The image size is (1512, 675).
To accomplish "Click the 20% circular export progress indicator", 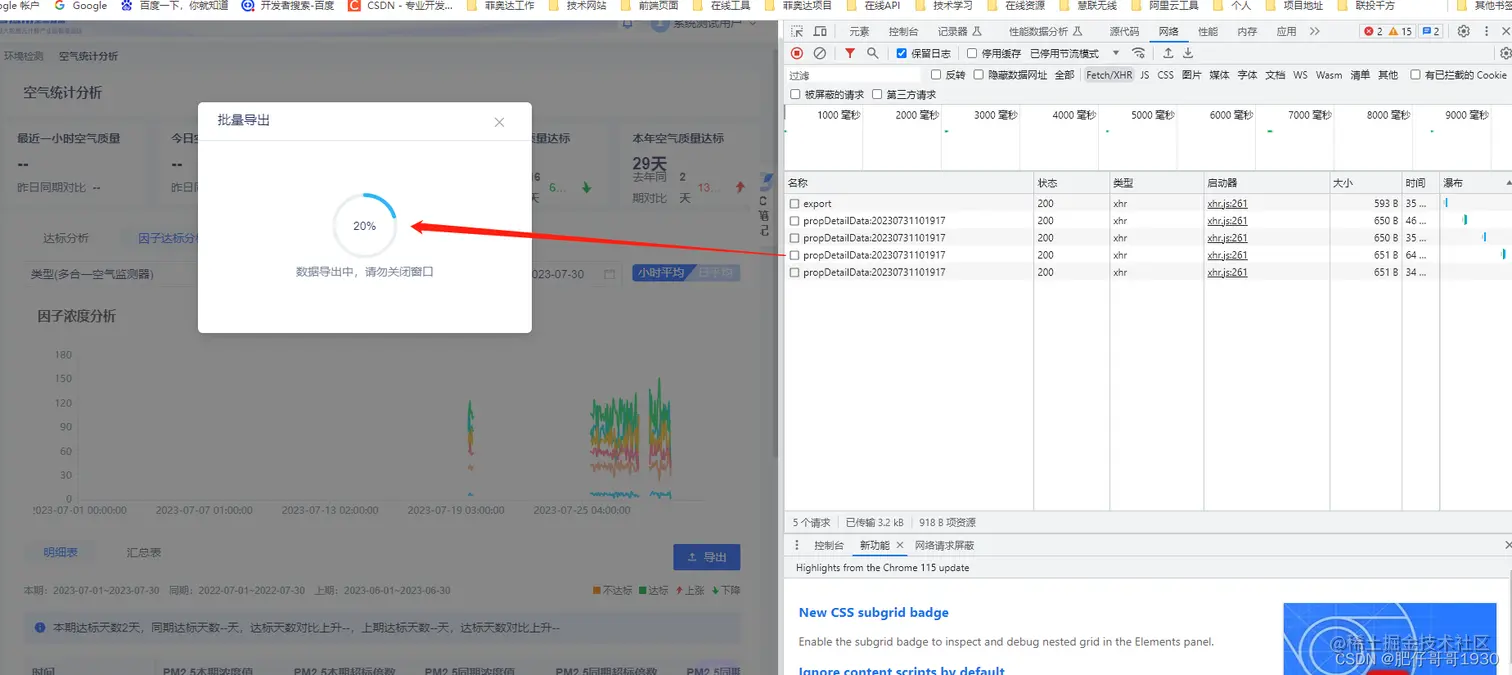I will click(x=365, y=226).
